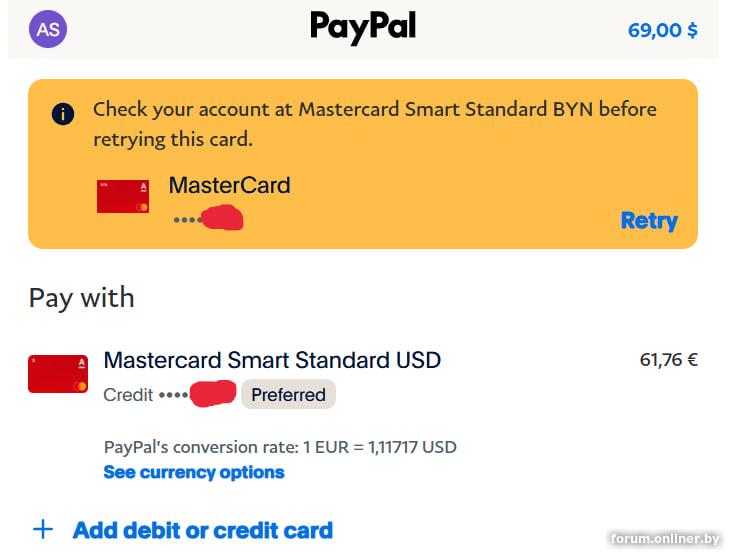Click the masked card number under MasterCard

(x=207, y=218)
